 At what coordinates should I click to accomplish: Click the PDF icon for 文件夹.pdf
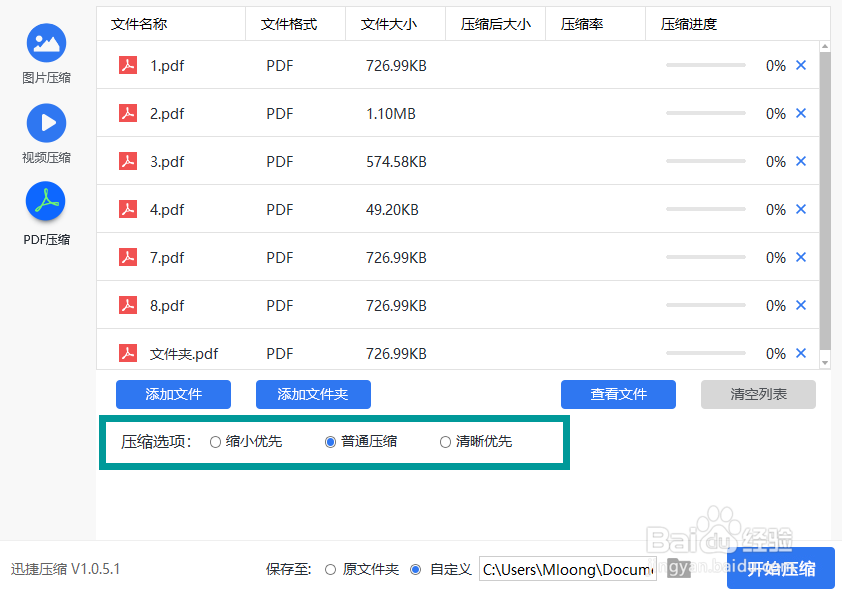coord(127,353)
